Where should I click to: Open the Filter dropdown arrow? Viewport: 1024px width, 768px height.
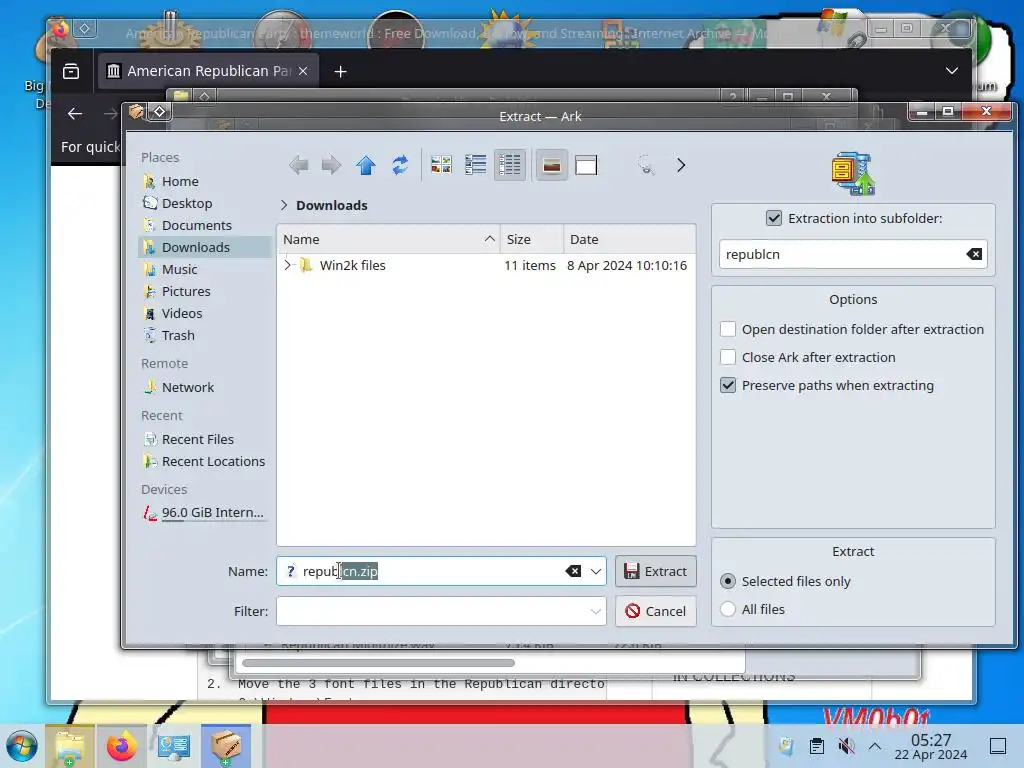pos(596,611)
